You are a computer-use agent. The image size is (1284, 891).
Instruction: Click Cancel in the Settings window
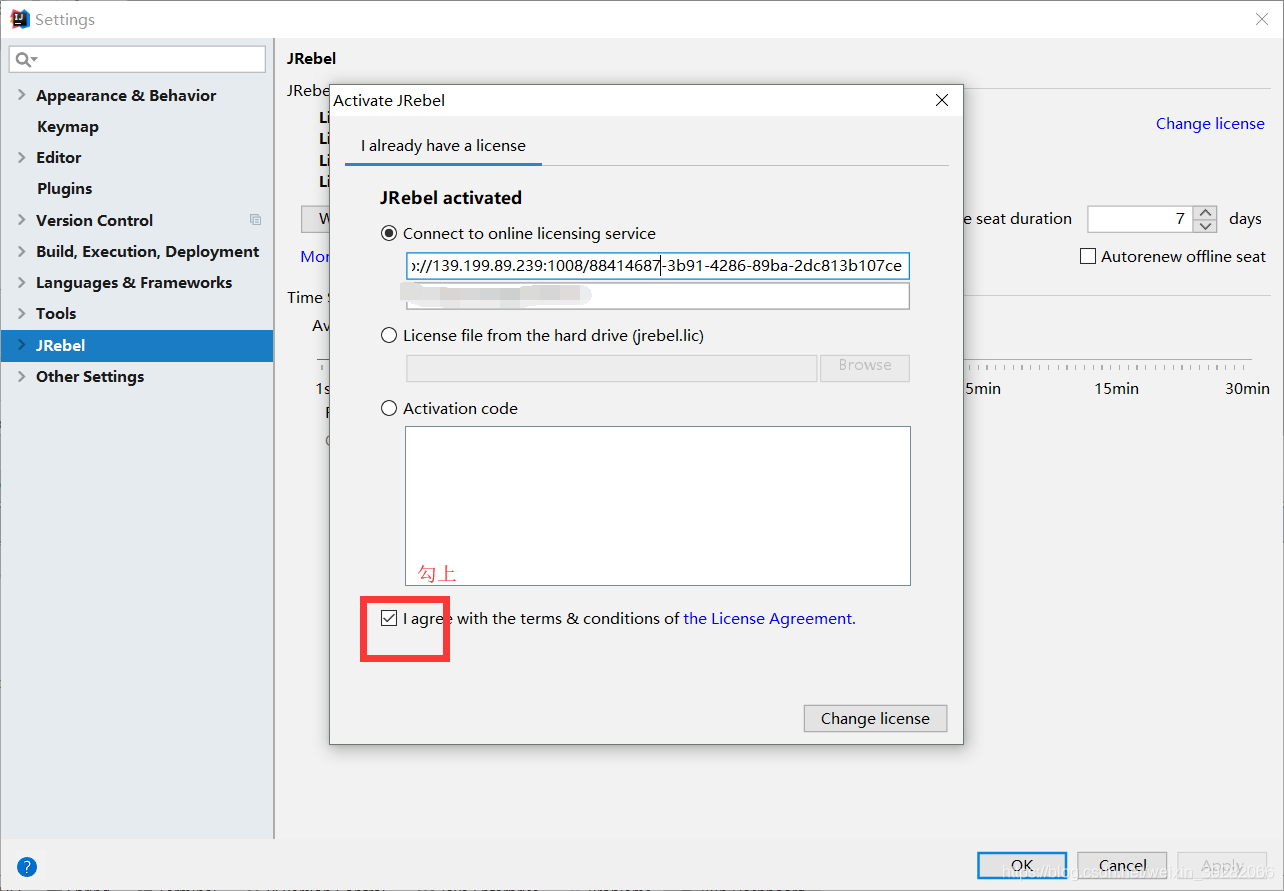tap(1122, 866)
